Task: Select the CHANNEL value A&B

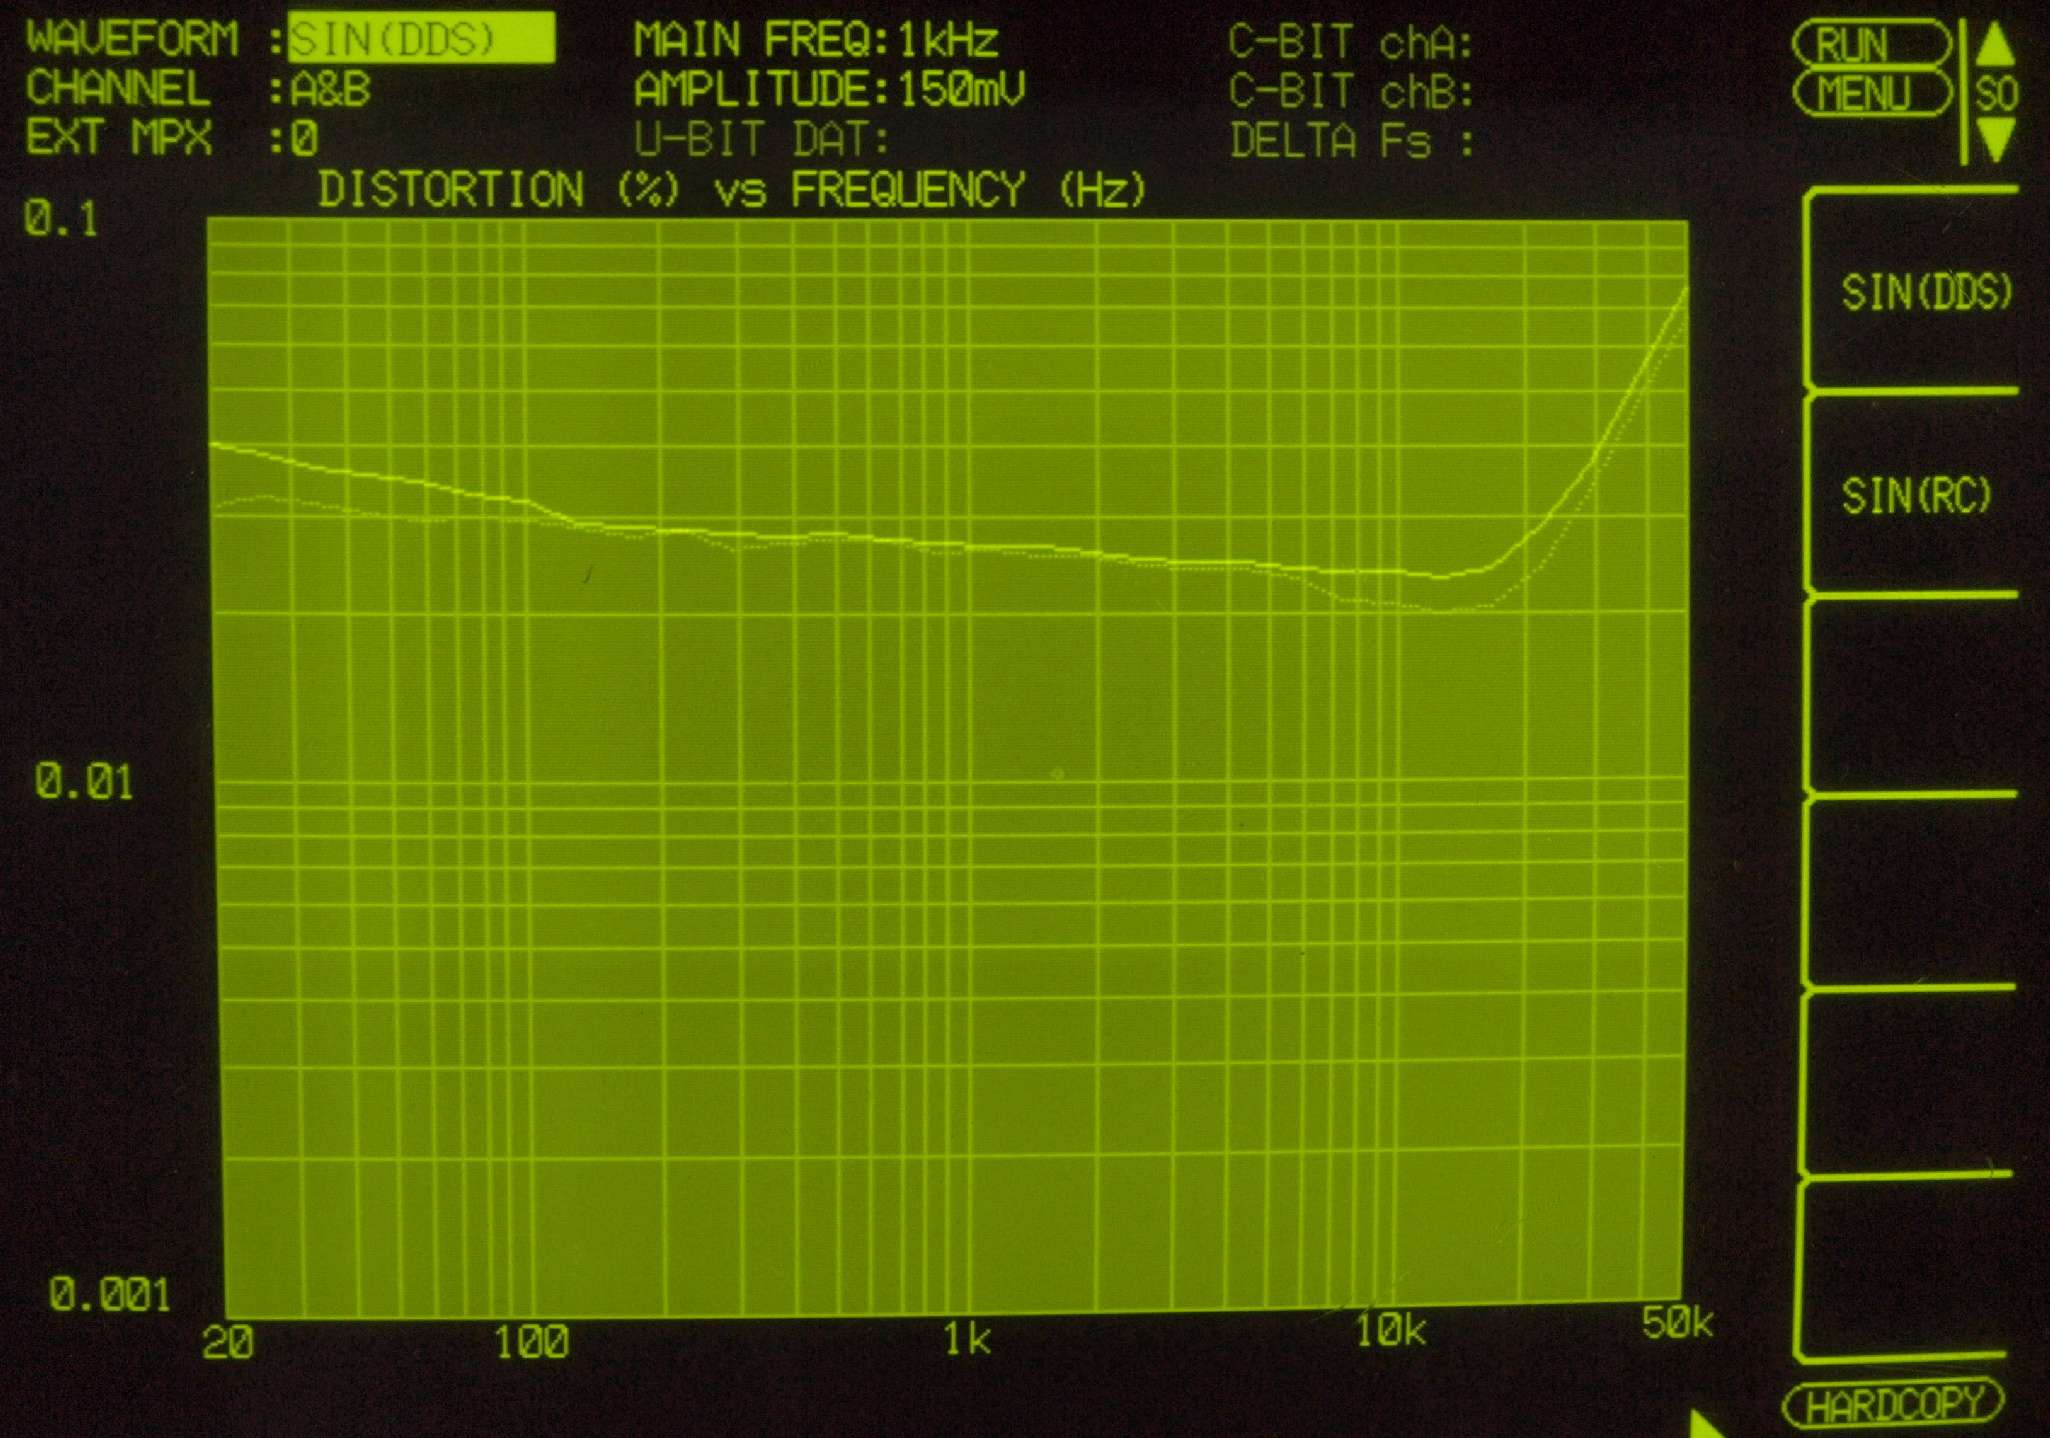Action: [331, 89]
